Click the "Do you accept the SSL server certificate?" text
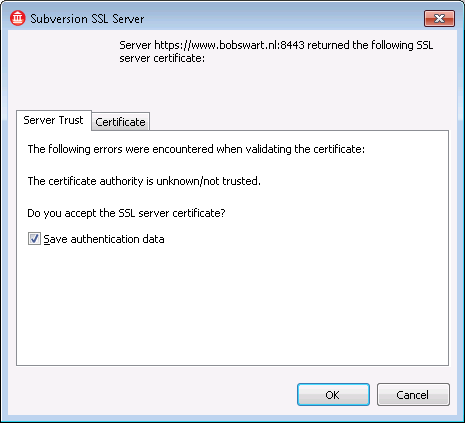465x423 pixels. tap(126, 213)
